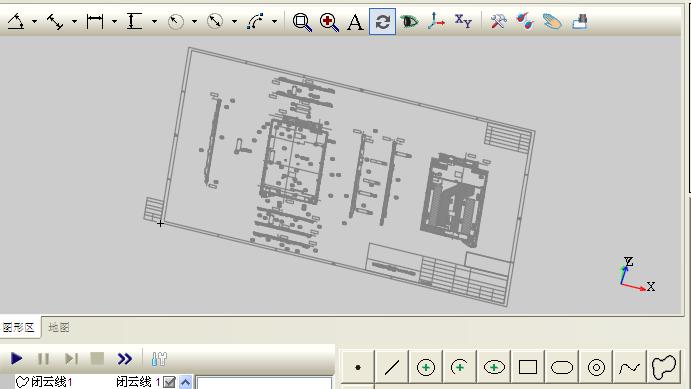
Task: Click the fast-forward double arrow button
Action: coord(125,359)
